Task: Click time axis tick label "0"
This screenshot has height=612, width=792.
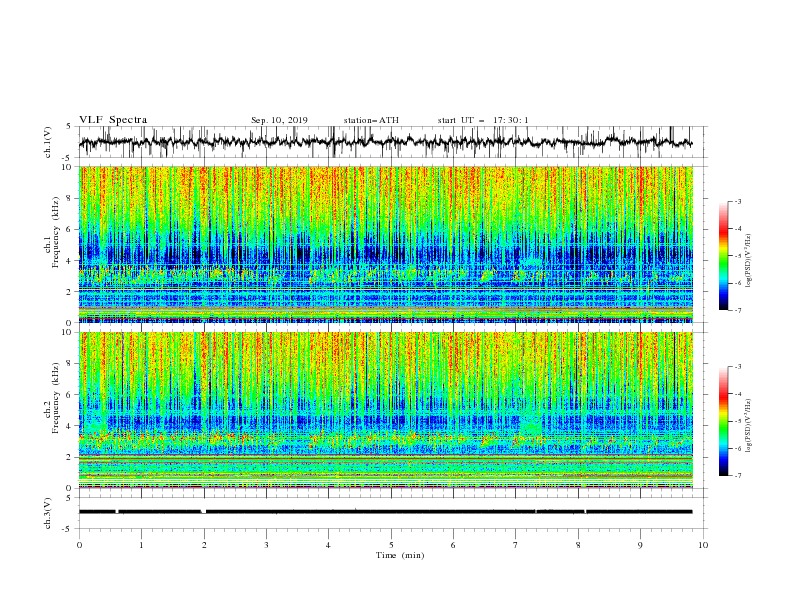Action: coord(79,545)
